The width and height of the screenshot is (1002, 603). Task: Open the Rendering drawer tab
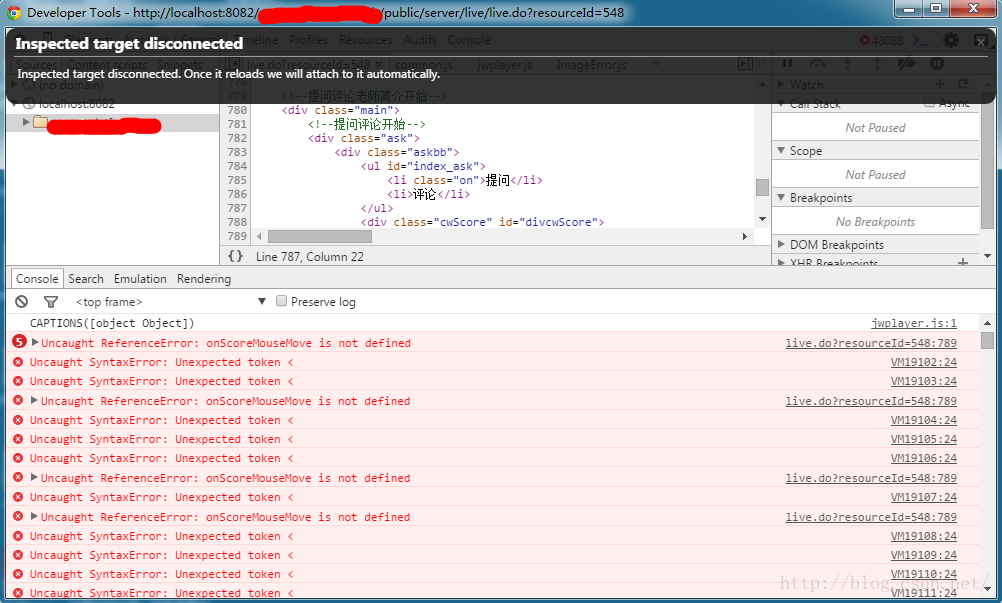click(204, 279)
